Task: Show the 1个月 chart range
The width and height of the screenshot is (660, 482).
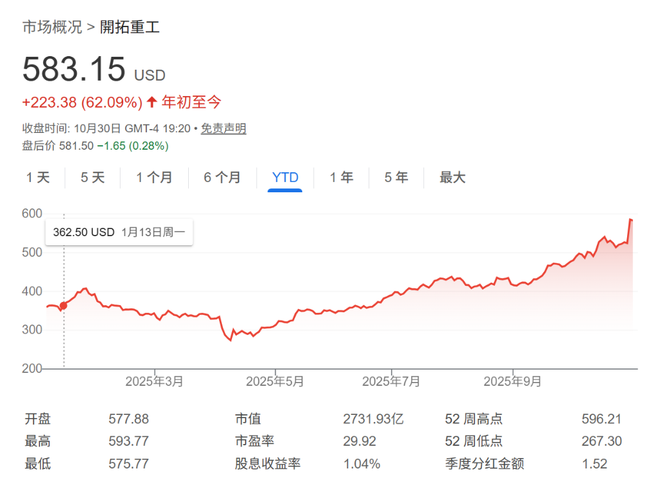Action: pos(153,177)
